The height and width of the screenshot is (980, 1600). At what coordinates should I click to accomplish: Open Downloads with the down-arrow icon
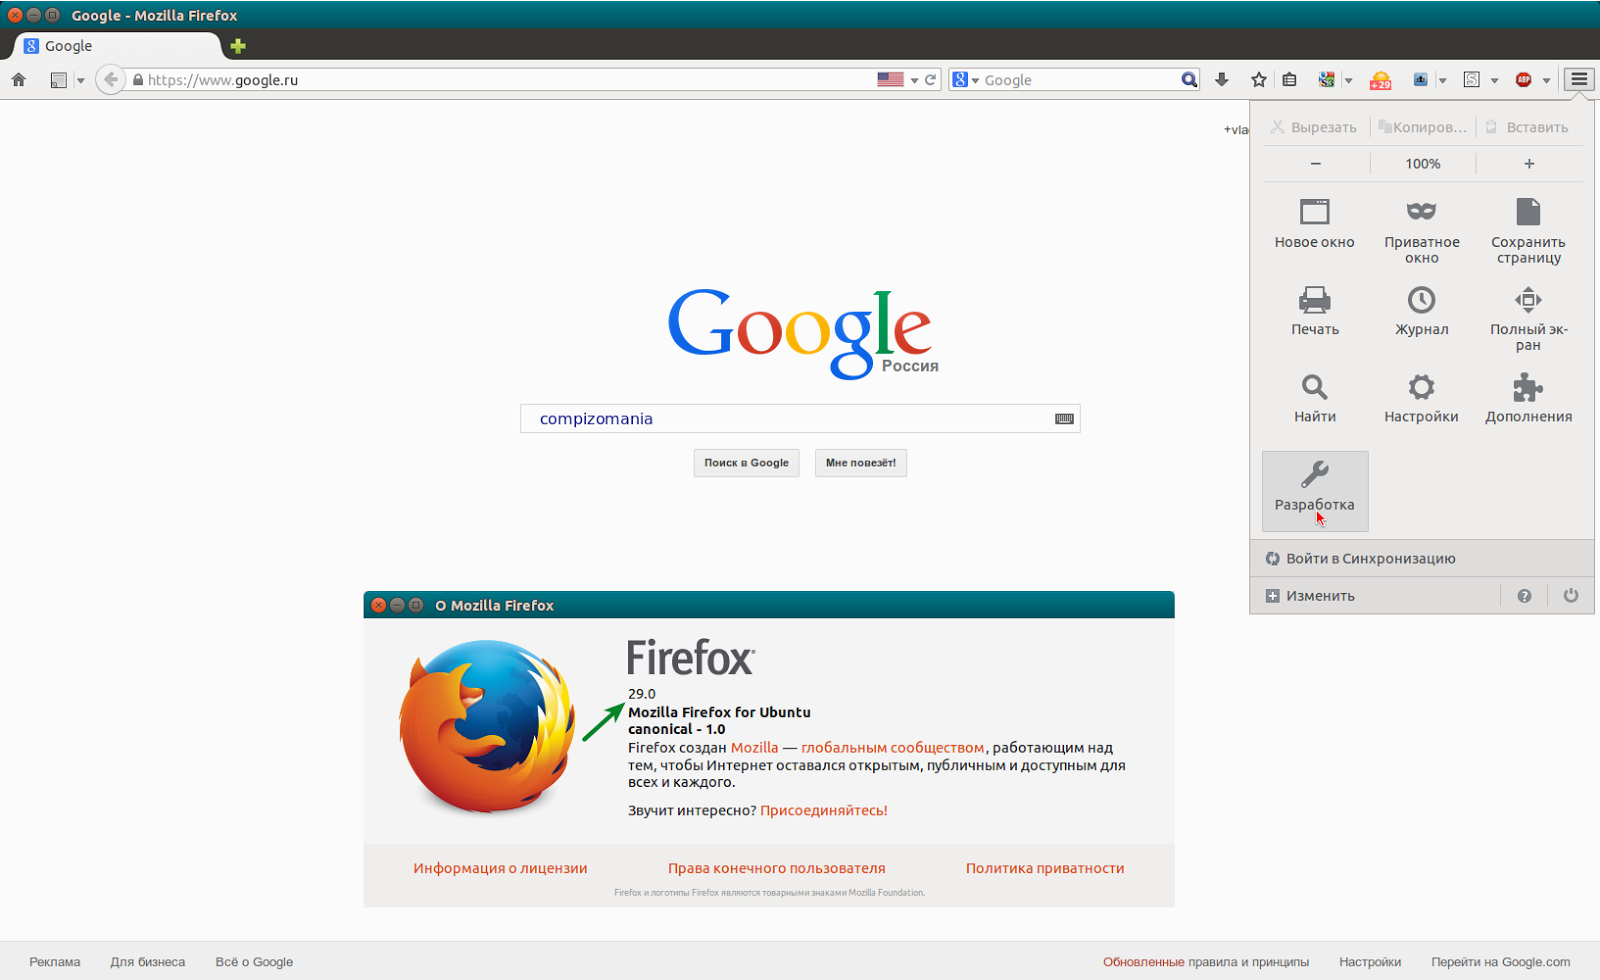click(1222, 80)
